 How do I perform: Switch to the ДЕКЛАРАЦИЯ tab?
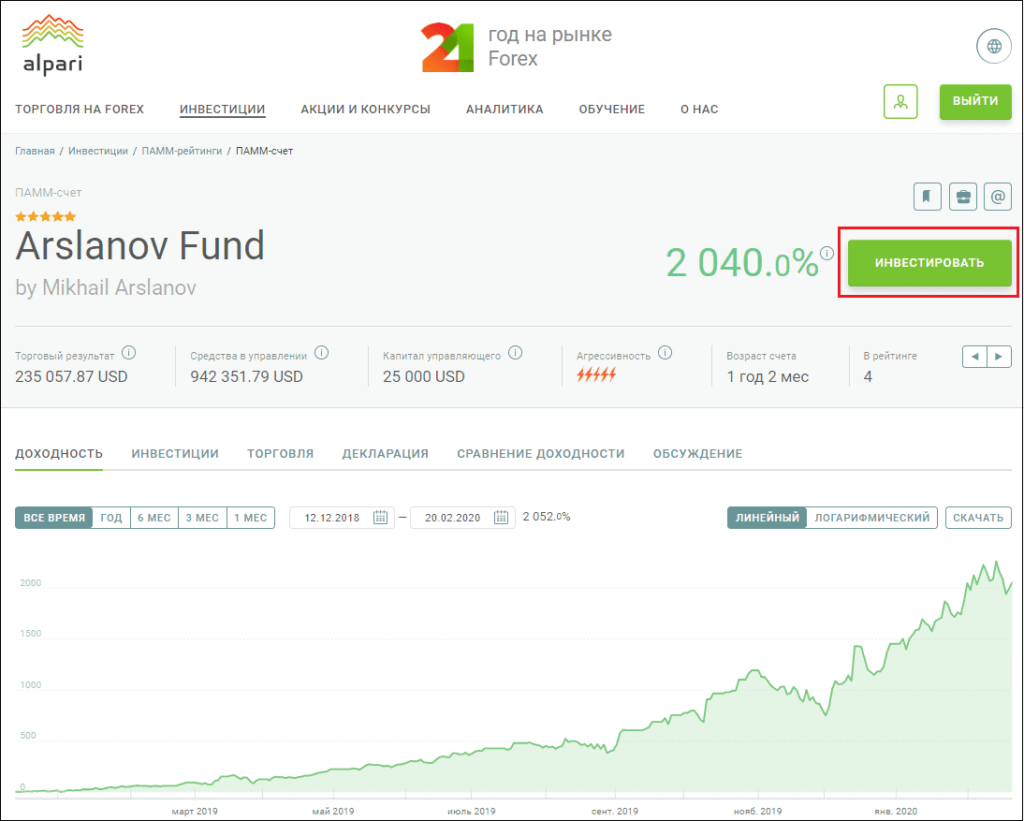(385, 454)
